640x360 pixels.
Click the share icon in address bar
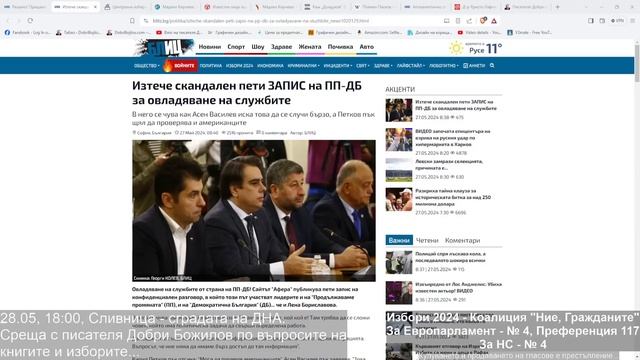click(x=469, y=21)
